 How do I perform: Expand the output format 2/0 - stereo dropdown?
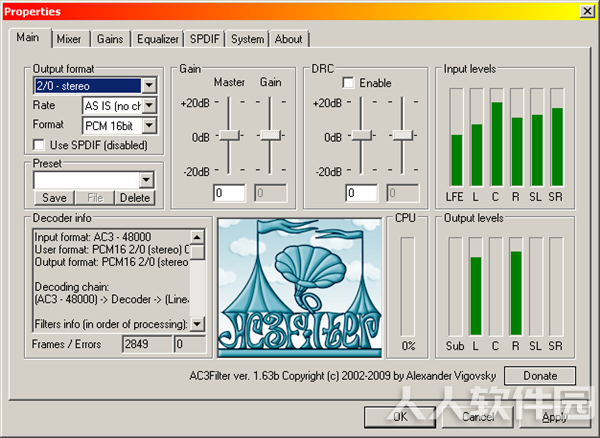click(x=149, y=85)
